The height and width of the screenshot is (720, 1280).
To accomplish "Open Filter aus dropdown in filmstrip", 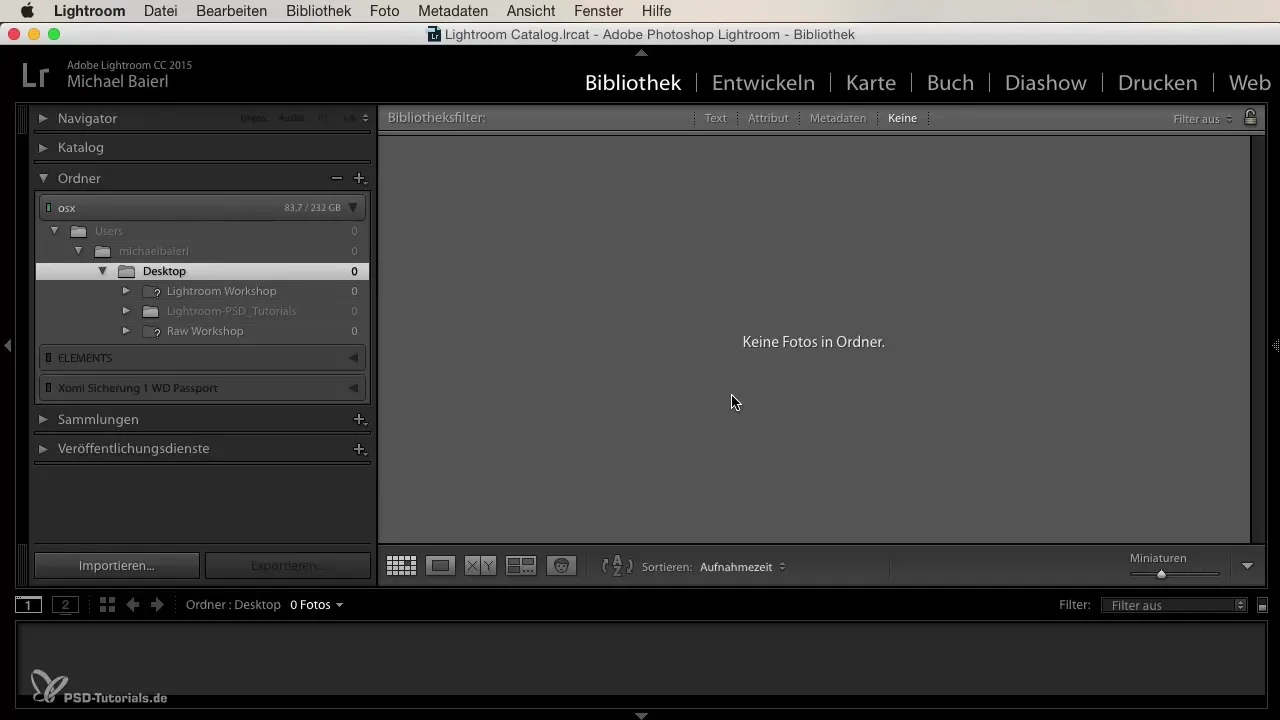I will click(x=1173, y=605).
